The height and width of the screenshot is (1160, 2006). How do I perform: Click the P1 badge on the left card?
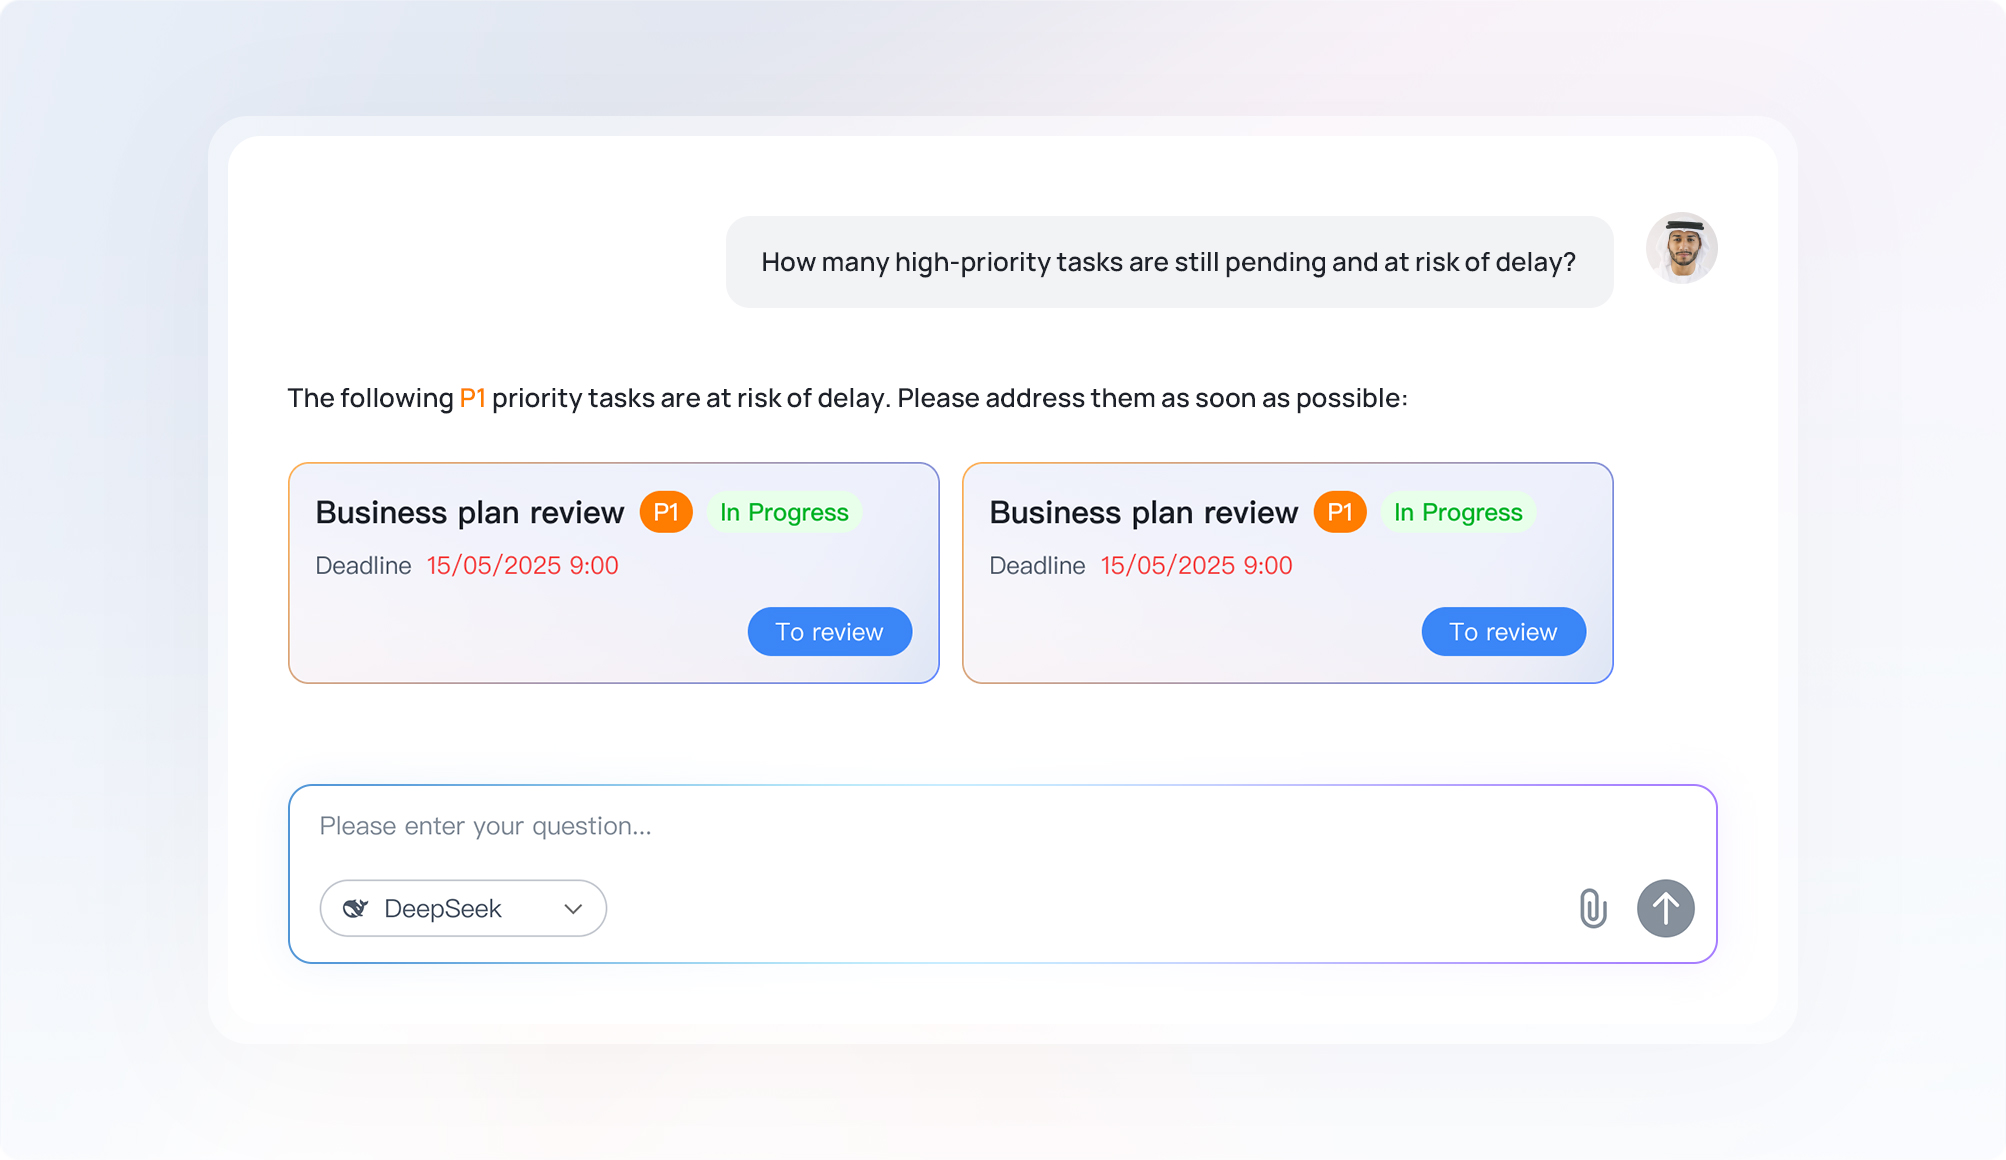[666, 512]
